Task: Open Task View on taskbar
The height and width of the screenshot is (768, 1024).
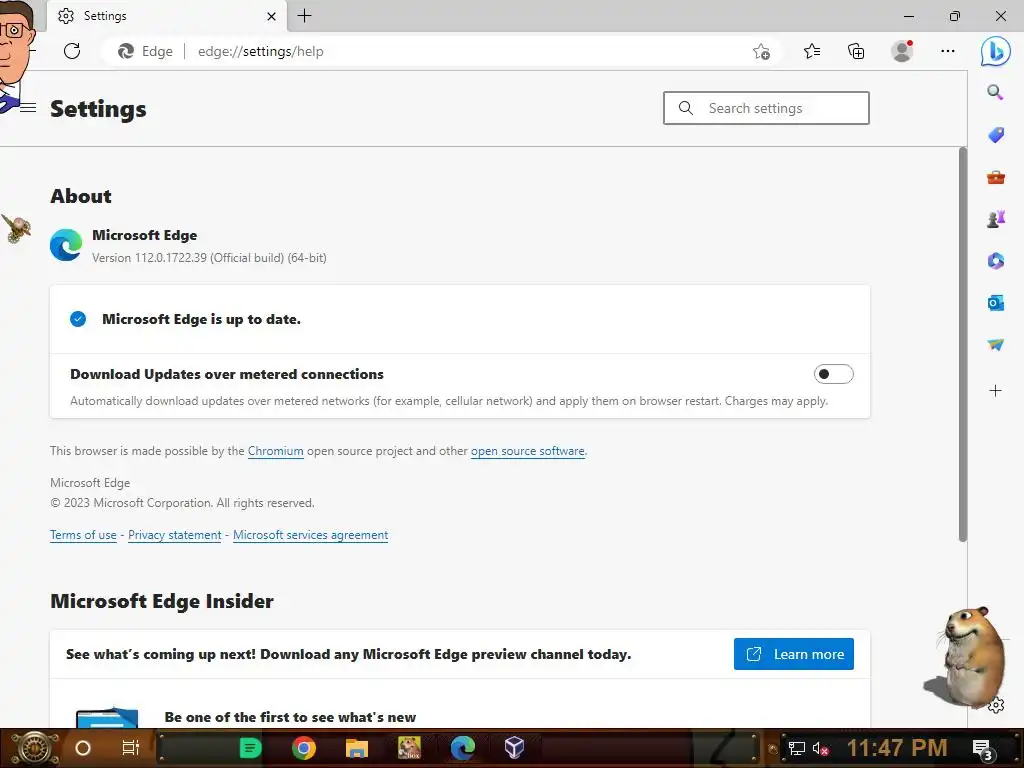Action: coord(131,748)
